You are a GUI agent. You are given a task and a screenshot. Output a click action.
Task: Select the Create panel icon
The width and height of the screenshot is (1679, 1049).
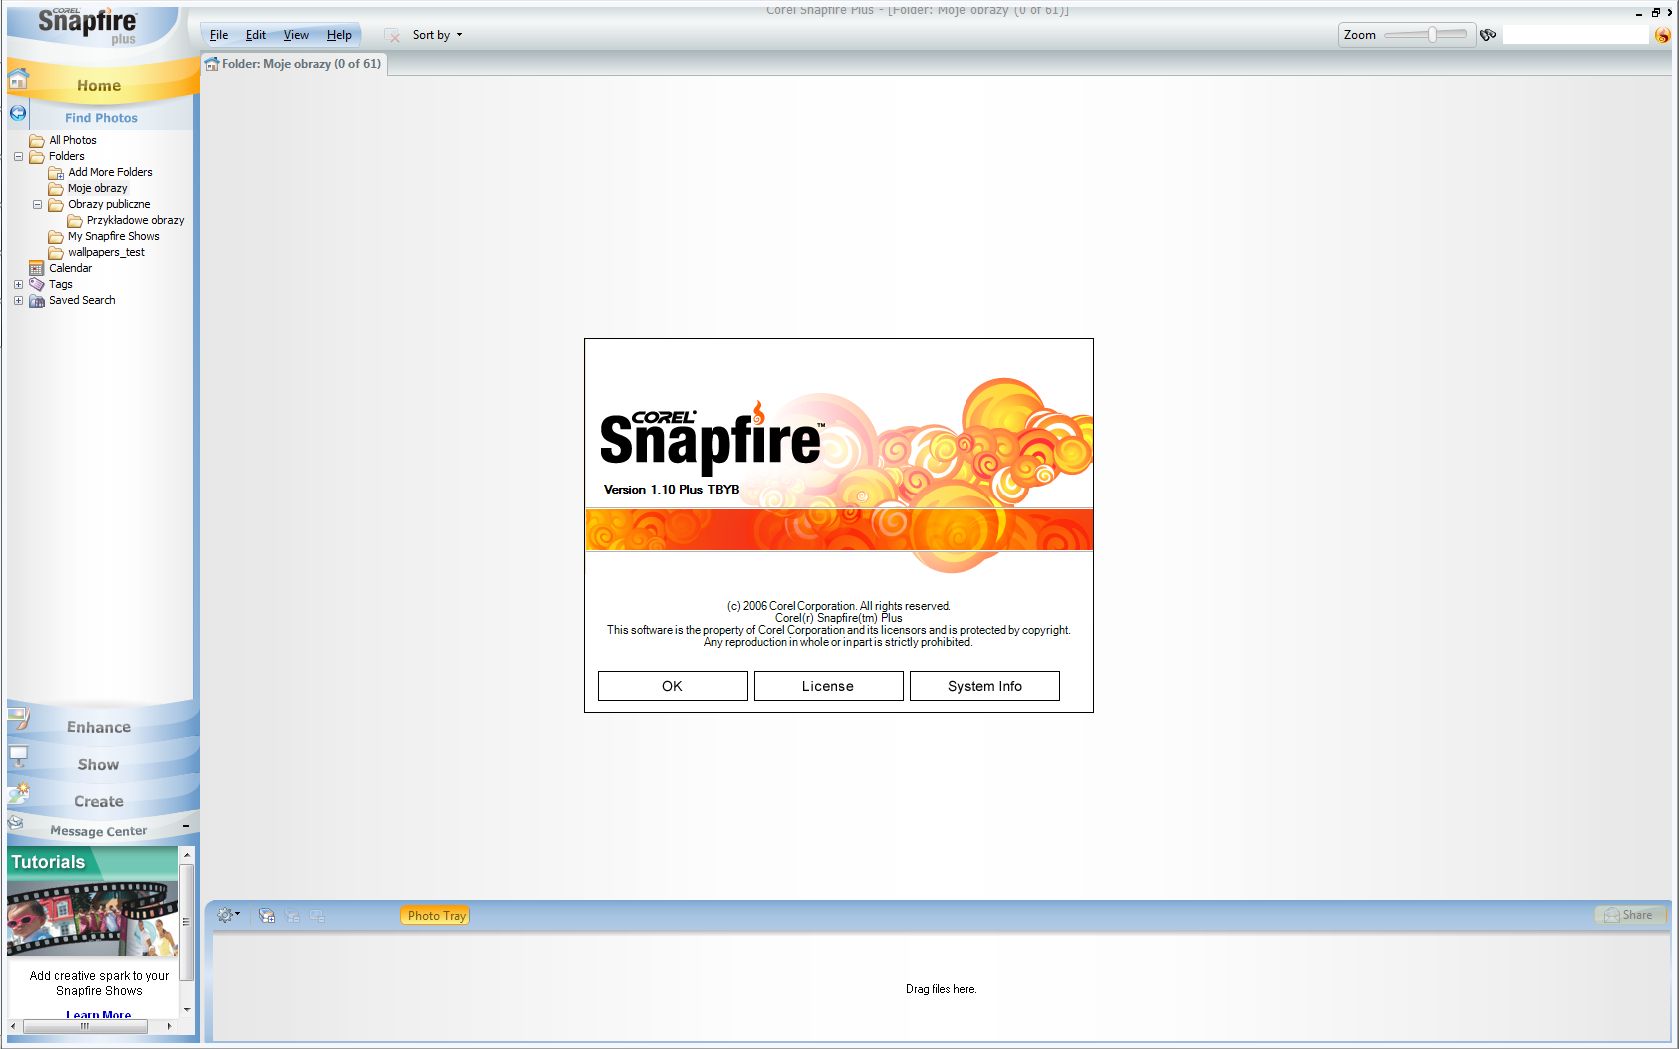(19, 791)
